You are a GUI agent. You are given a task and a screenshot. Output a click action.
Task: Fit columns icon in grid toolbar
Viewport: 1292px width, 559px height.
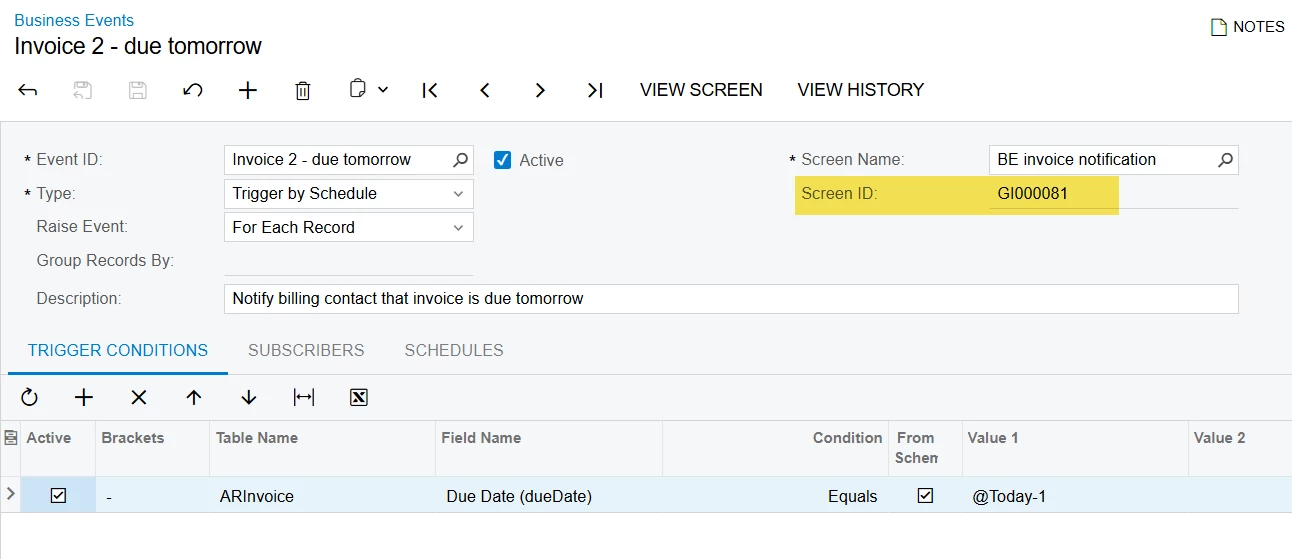click(304, 397)
